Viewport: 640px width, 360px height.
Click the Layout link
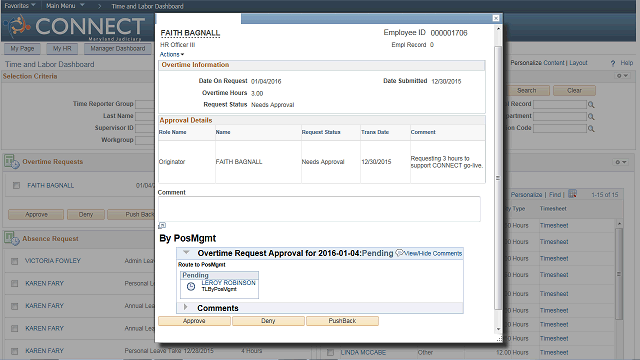click(578, 63)
